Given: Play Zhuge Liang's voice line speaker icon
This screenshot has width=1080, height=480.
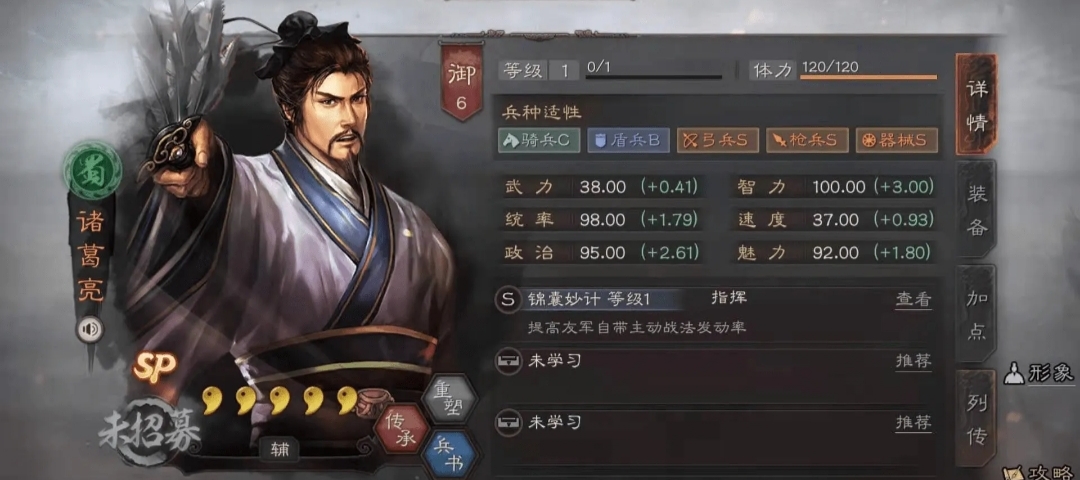Looking at the screenshot, I should [x=90, y=330].
